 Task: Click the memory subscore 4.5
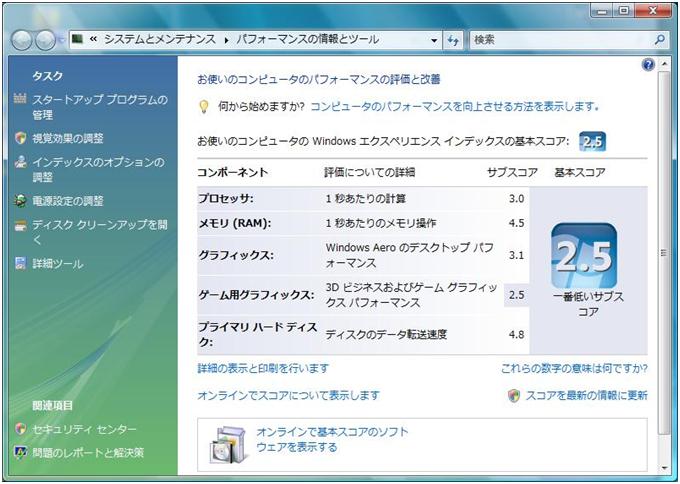point(517,223)
